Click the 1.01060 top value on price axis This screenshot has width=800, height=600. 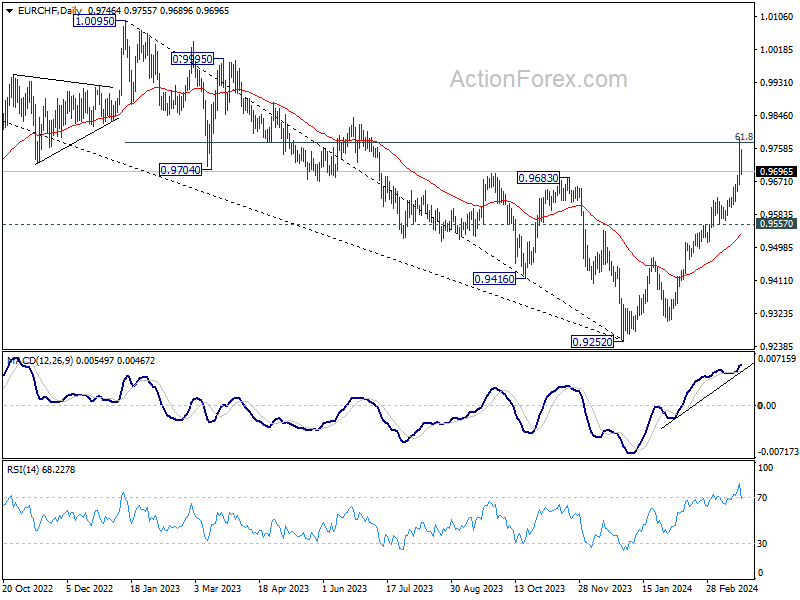click(x=777, y=16)
